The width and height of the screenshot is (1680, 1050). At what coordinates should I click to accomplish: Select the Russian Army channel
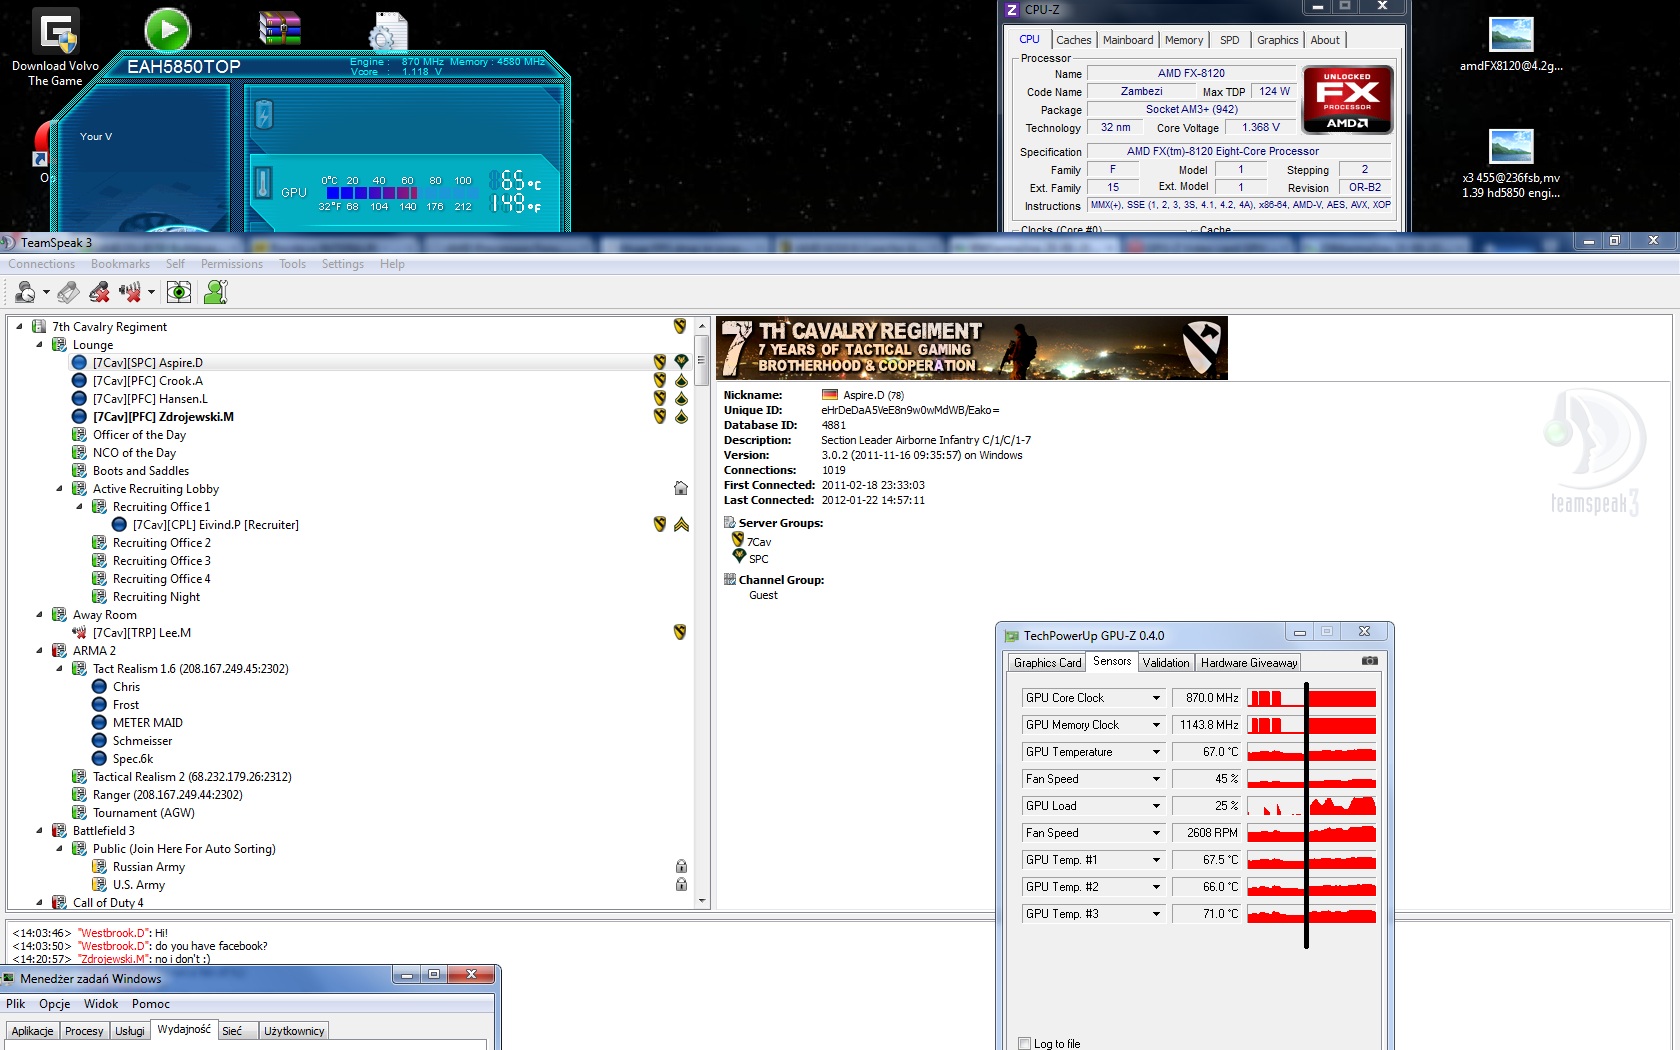[148, 867]
